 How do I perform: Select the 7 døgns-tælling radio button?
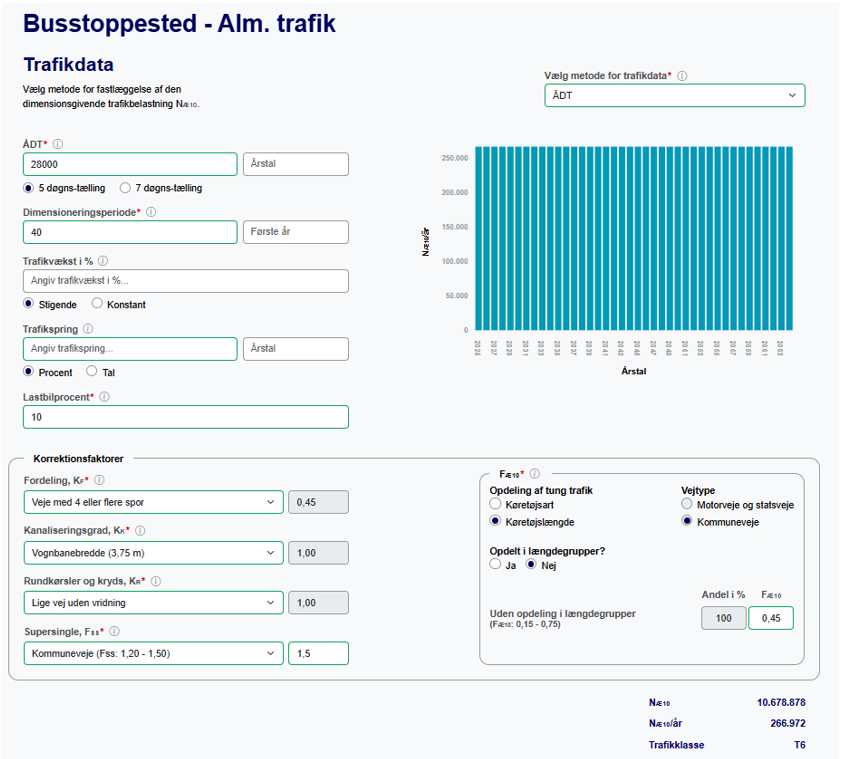(x=125, y=188)
